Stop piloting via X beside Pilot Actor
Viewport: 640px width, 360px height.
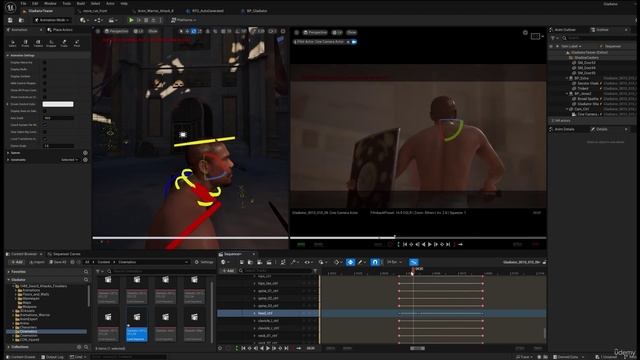[348, 42]
